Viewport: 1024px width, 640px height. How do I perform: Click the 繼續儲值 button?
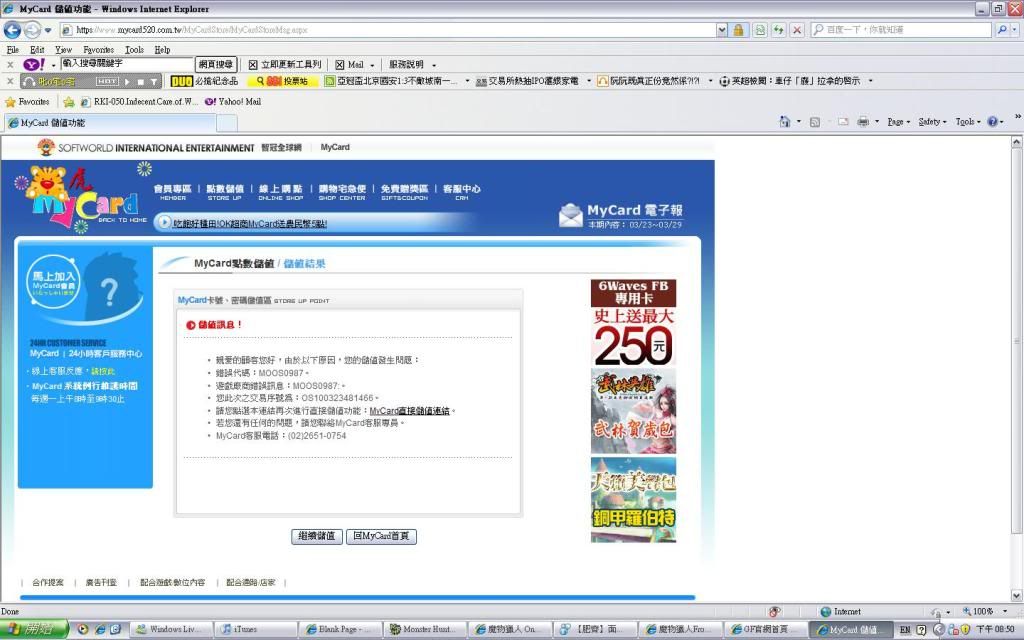point(317,536)
